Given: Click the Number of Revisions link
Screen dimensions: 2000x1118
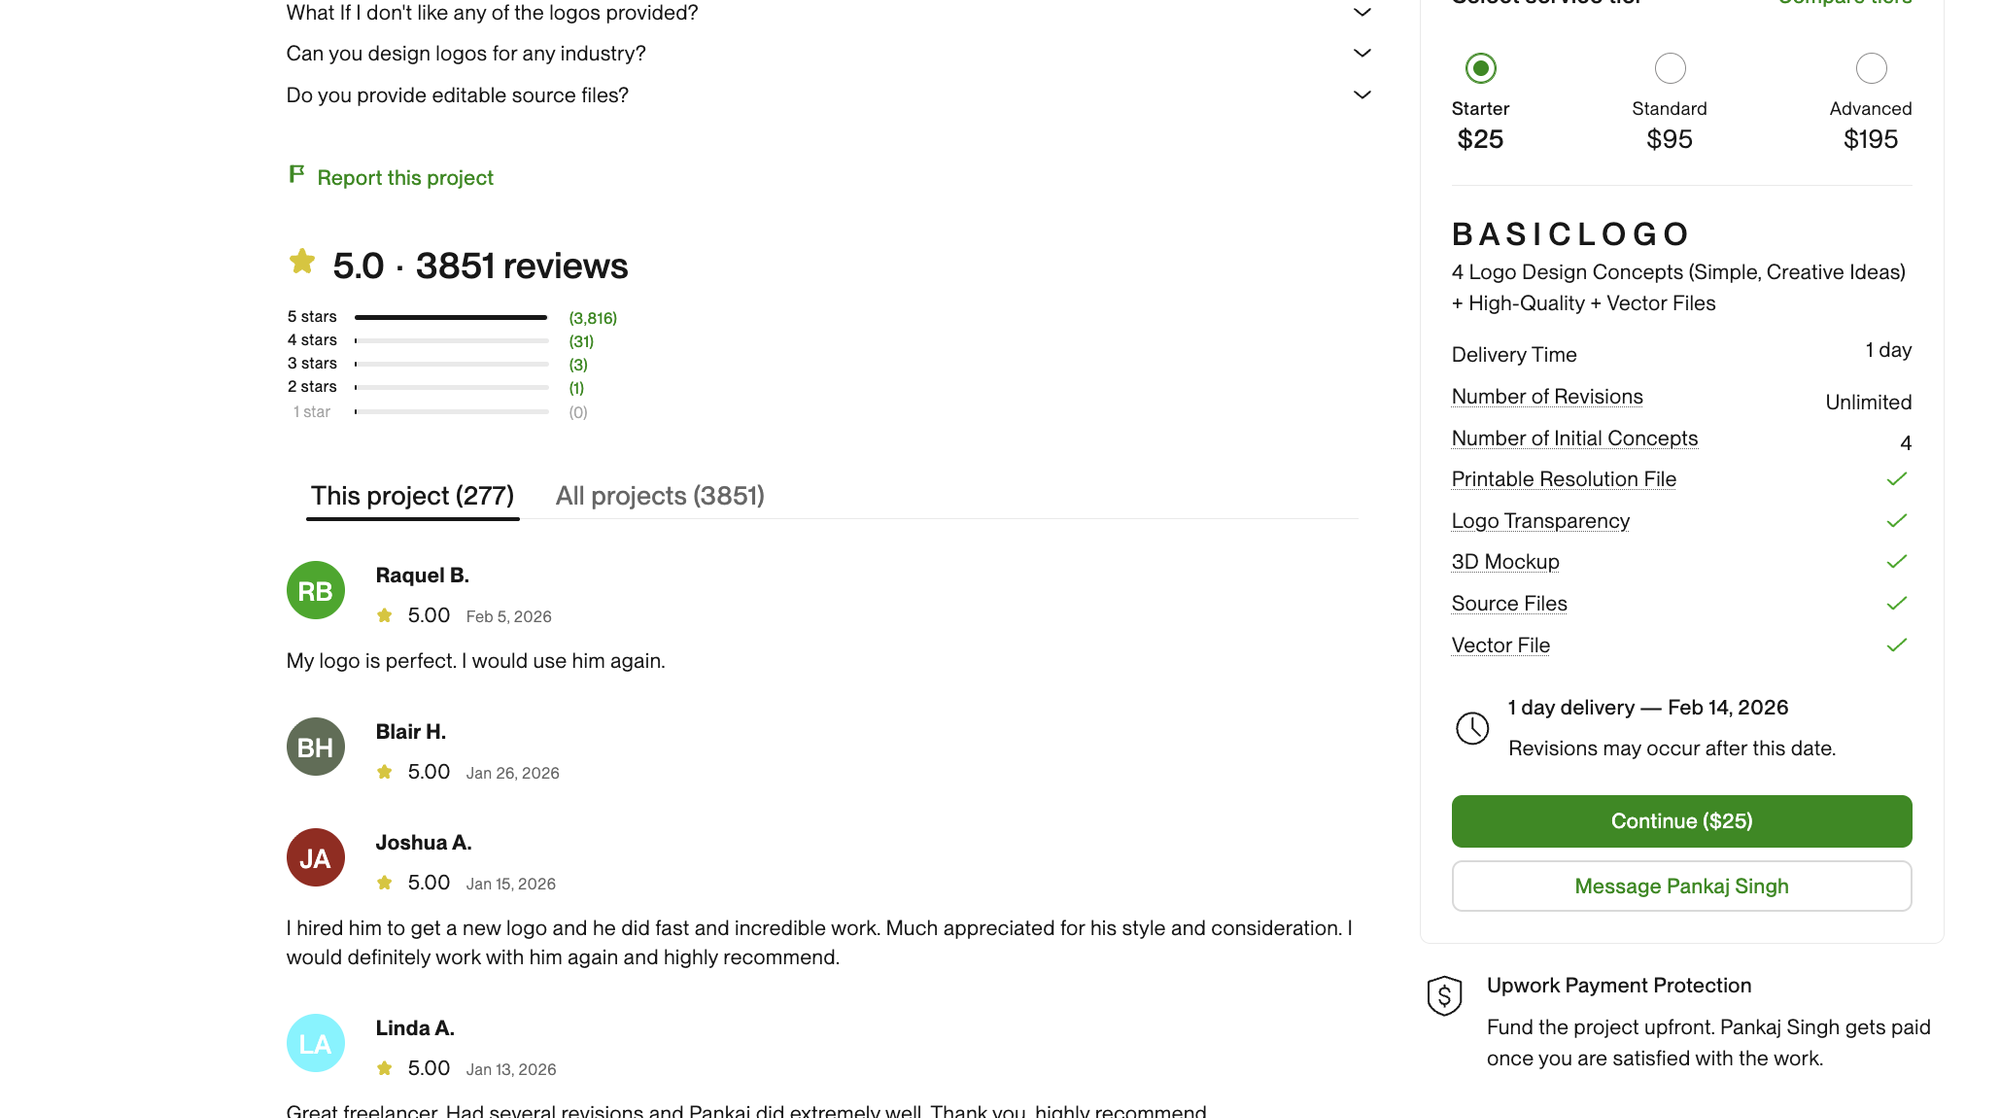Looking at the screenshot, I should tap(1546, 397).
